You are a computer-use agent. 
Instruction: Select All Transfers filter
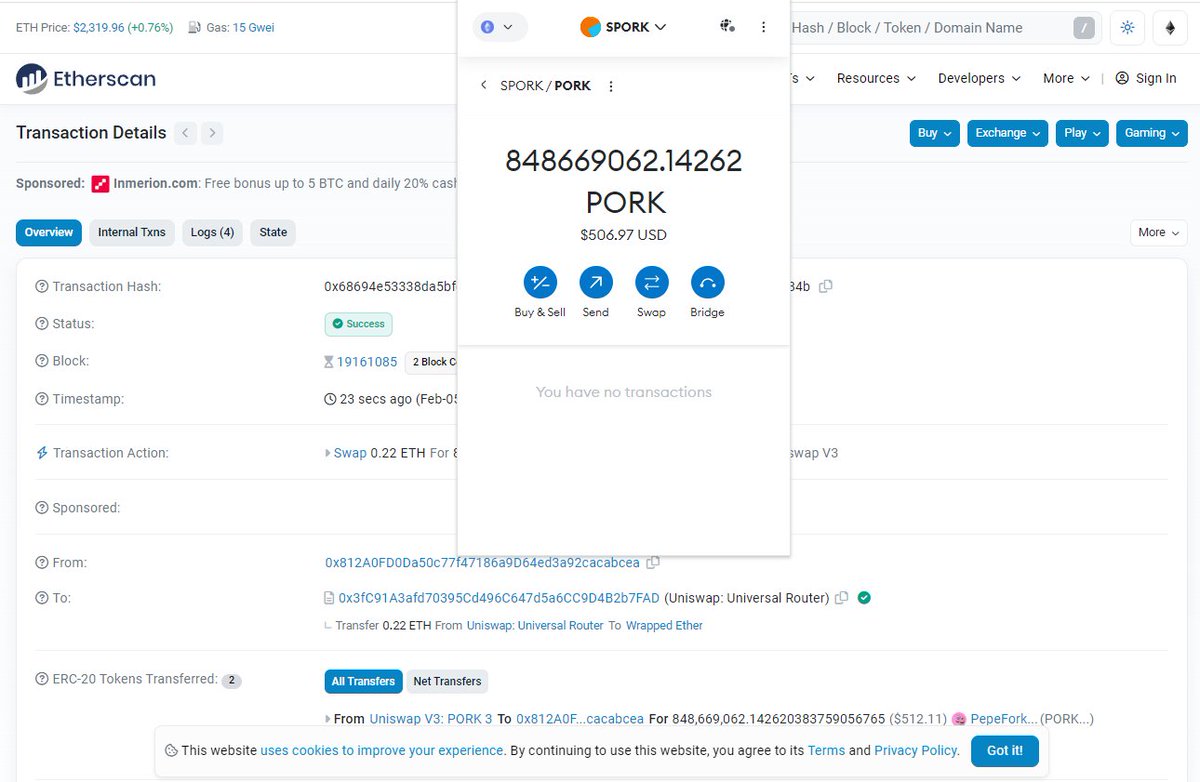pyautogui.click(x=363, y=681)
